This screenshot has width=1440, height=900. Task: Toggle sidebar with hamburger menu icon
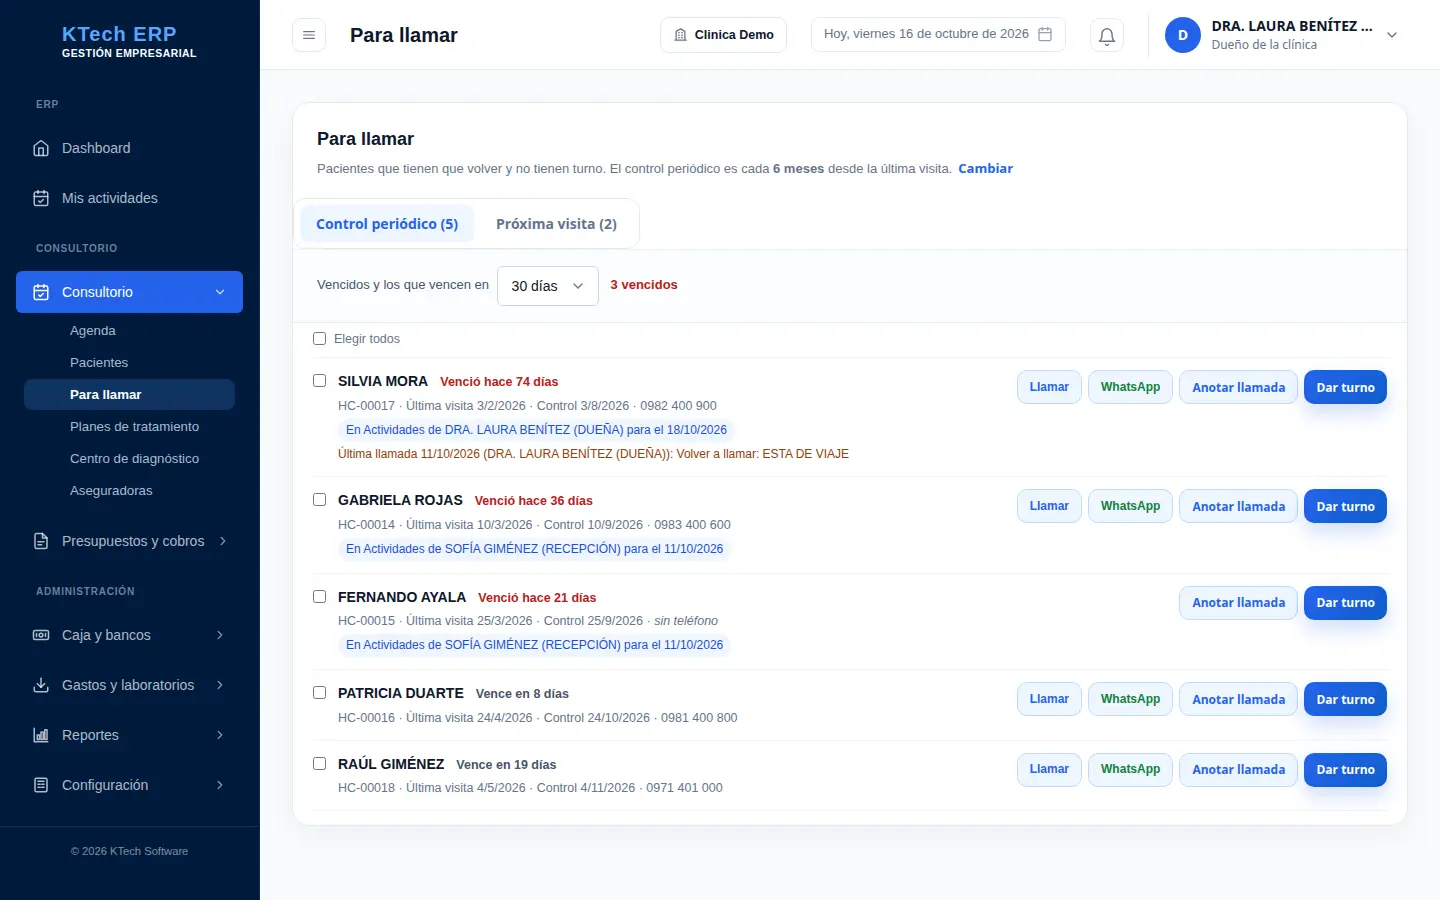[309, 35]
